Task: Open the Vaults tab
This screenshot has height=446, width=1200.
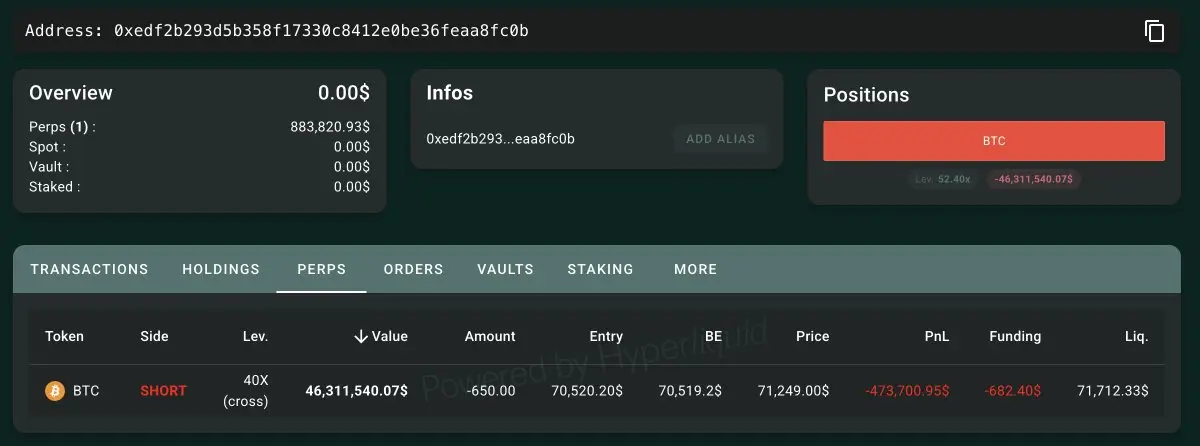Action: (505, 269)
